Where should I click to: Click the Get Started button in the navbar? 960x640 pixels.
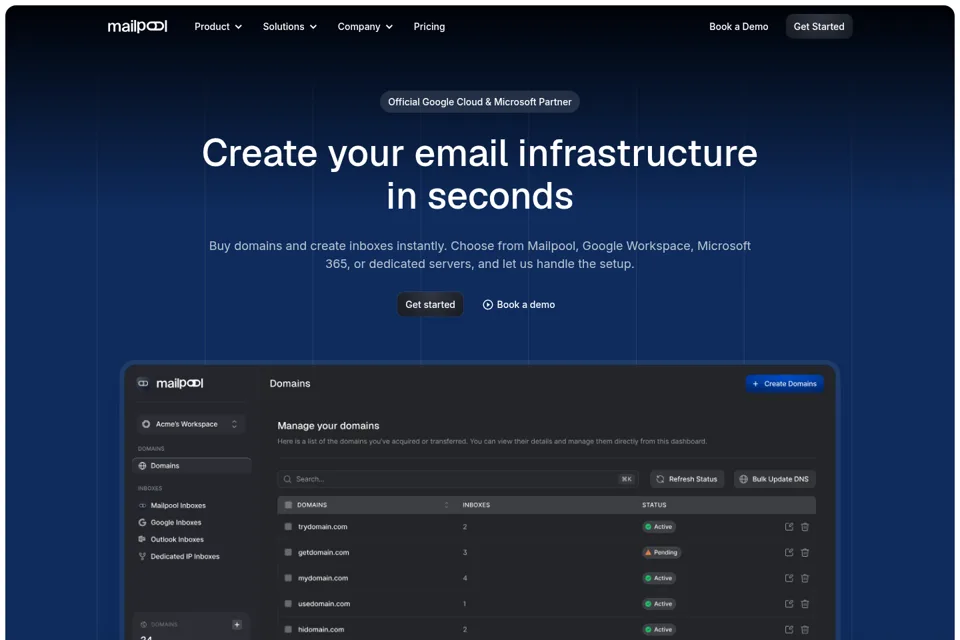tap(819, 26)
